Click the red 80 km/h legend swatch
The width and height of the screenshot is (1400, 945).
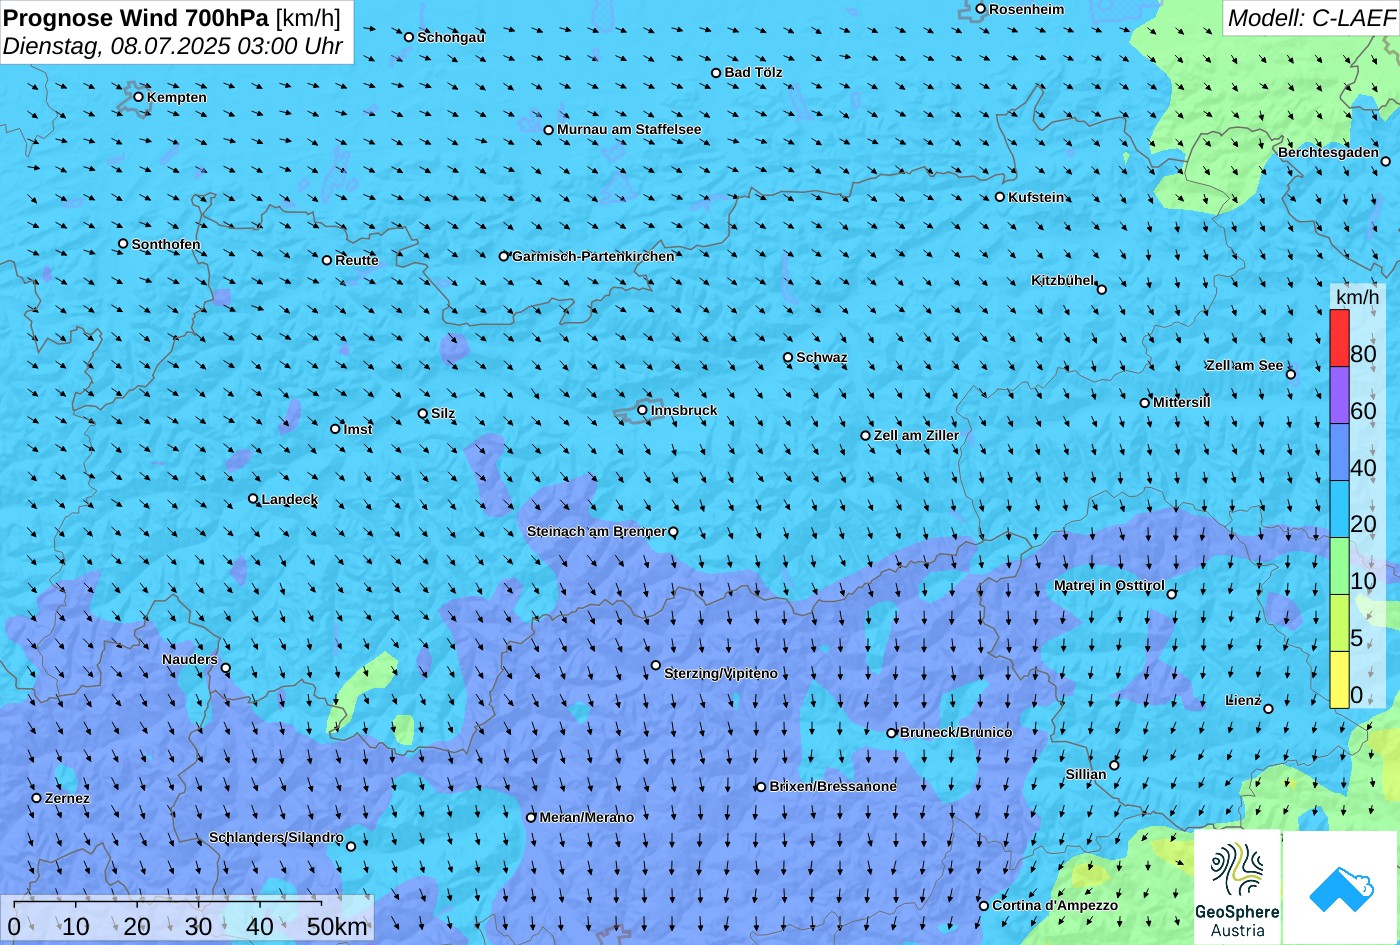(x=1339, y=338)
